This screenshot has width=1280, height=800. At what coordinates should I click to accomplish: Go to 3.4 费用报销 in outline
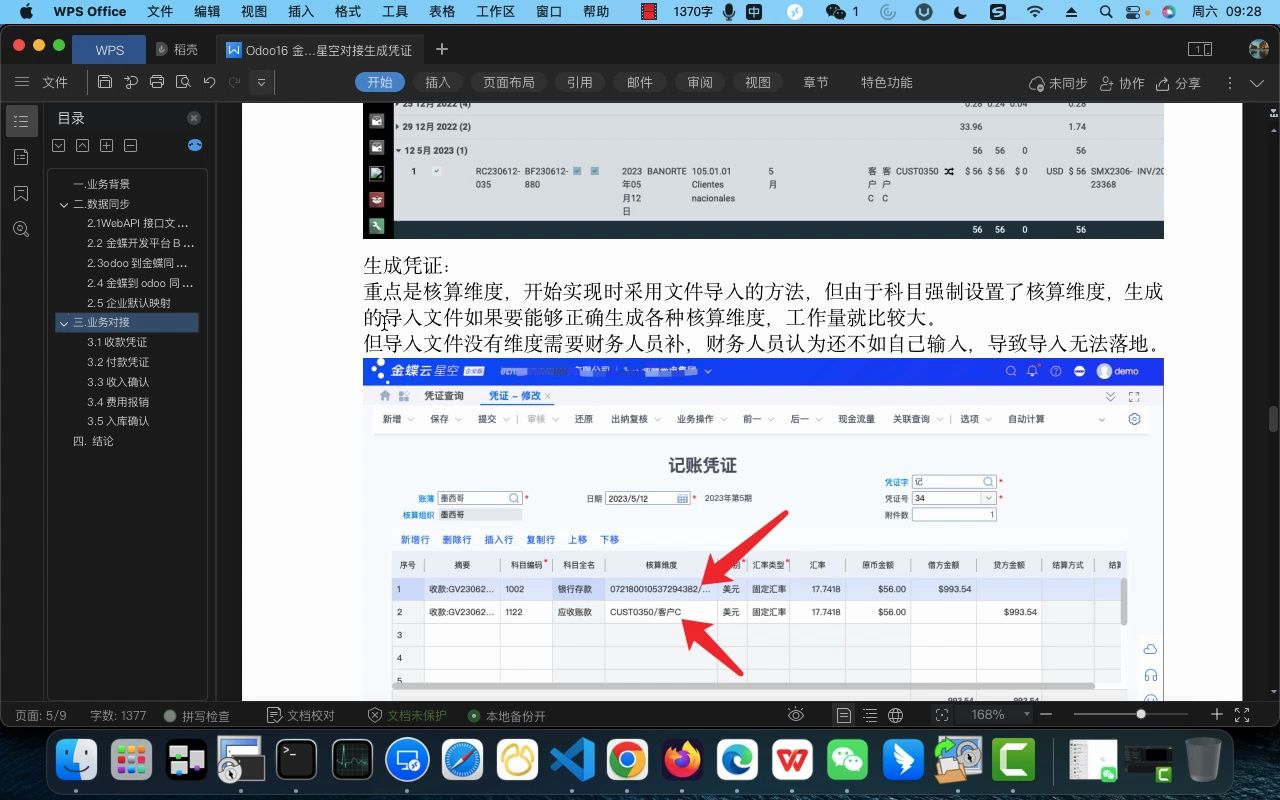click(117, 401)
